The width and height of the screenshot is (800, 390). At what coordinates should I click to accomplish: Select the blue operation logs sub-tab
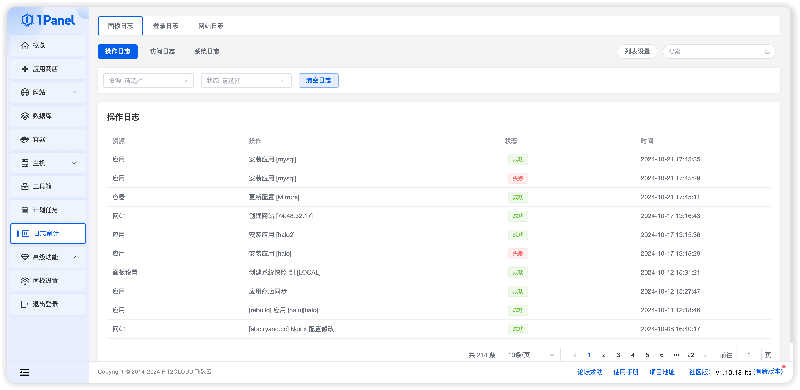(x=118, y=52)
